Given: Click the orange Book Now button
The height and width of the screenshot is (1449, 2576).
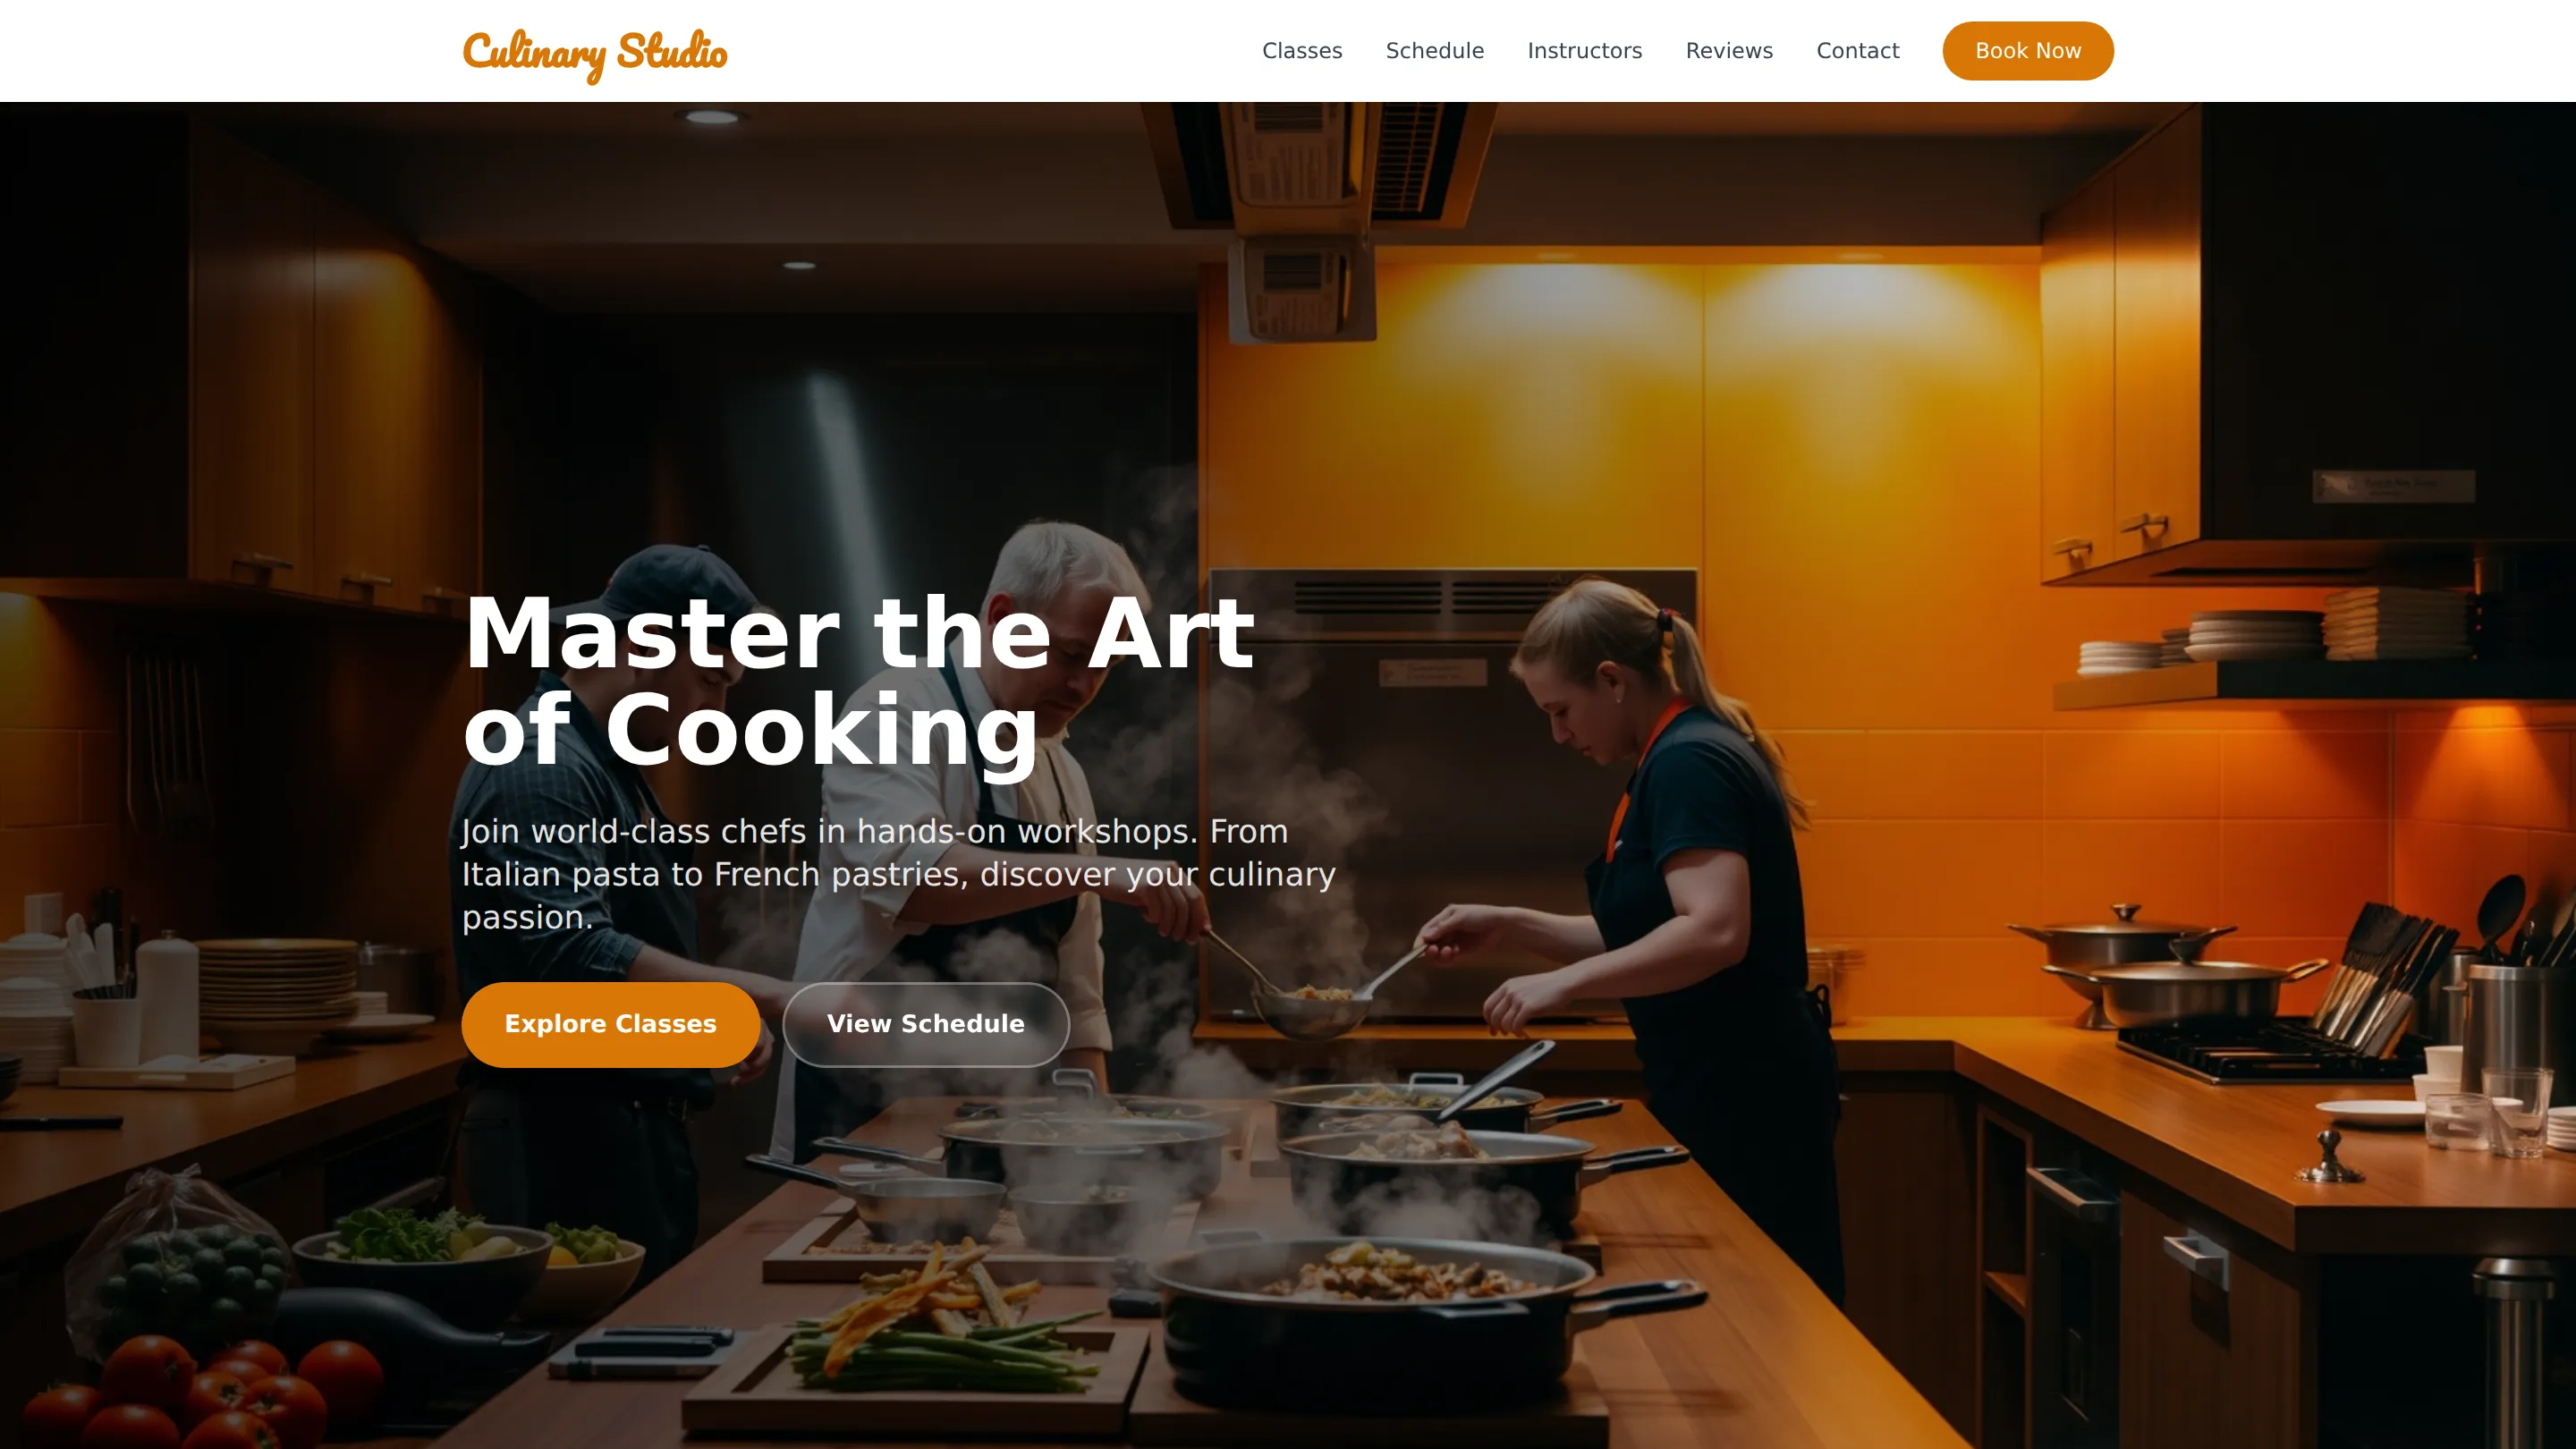Looking at the screenshot, I should [2027, 51].
